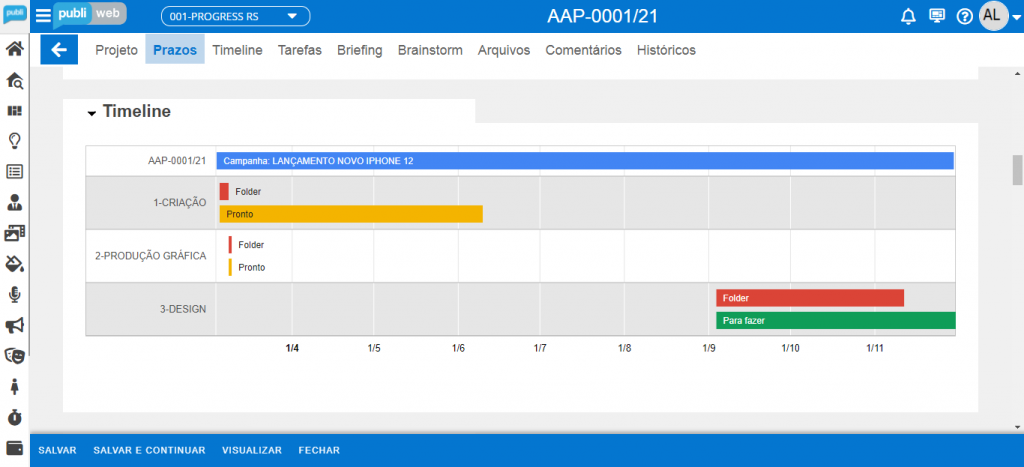The width and height of the screenshot is (1024, 467).
Task: Click the FECHAR button
Action: pos(319,450)
